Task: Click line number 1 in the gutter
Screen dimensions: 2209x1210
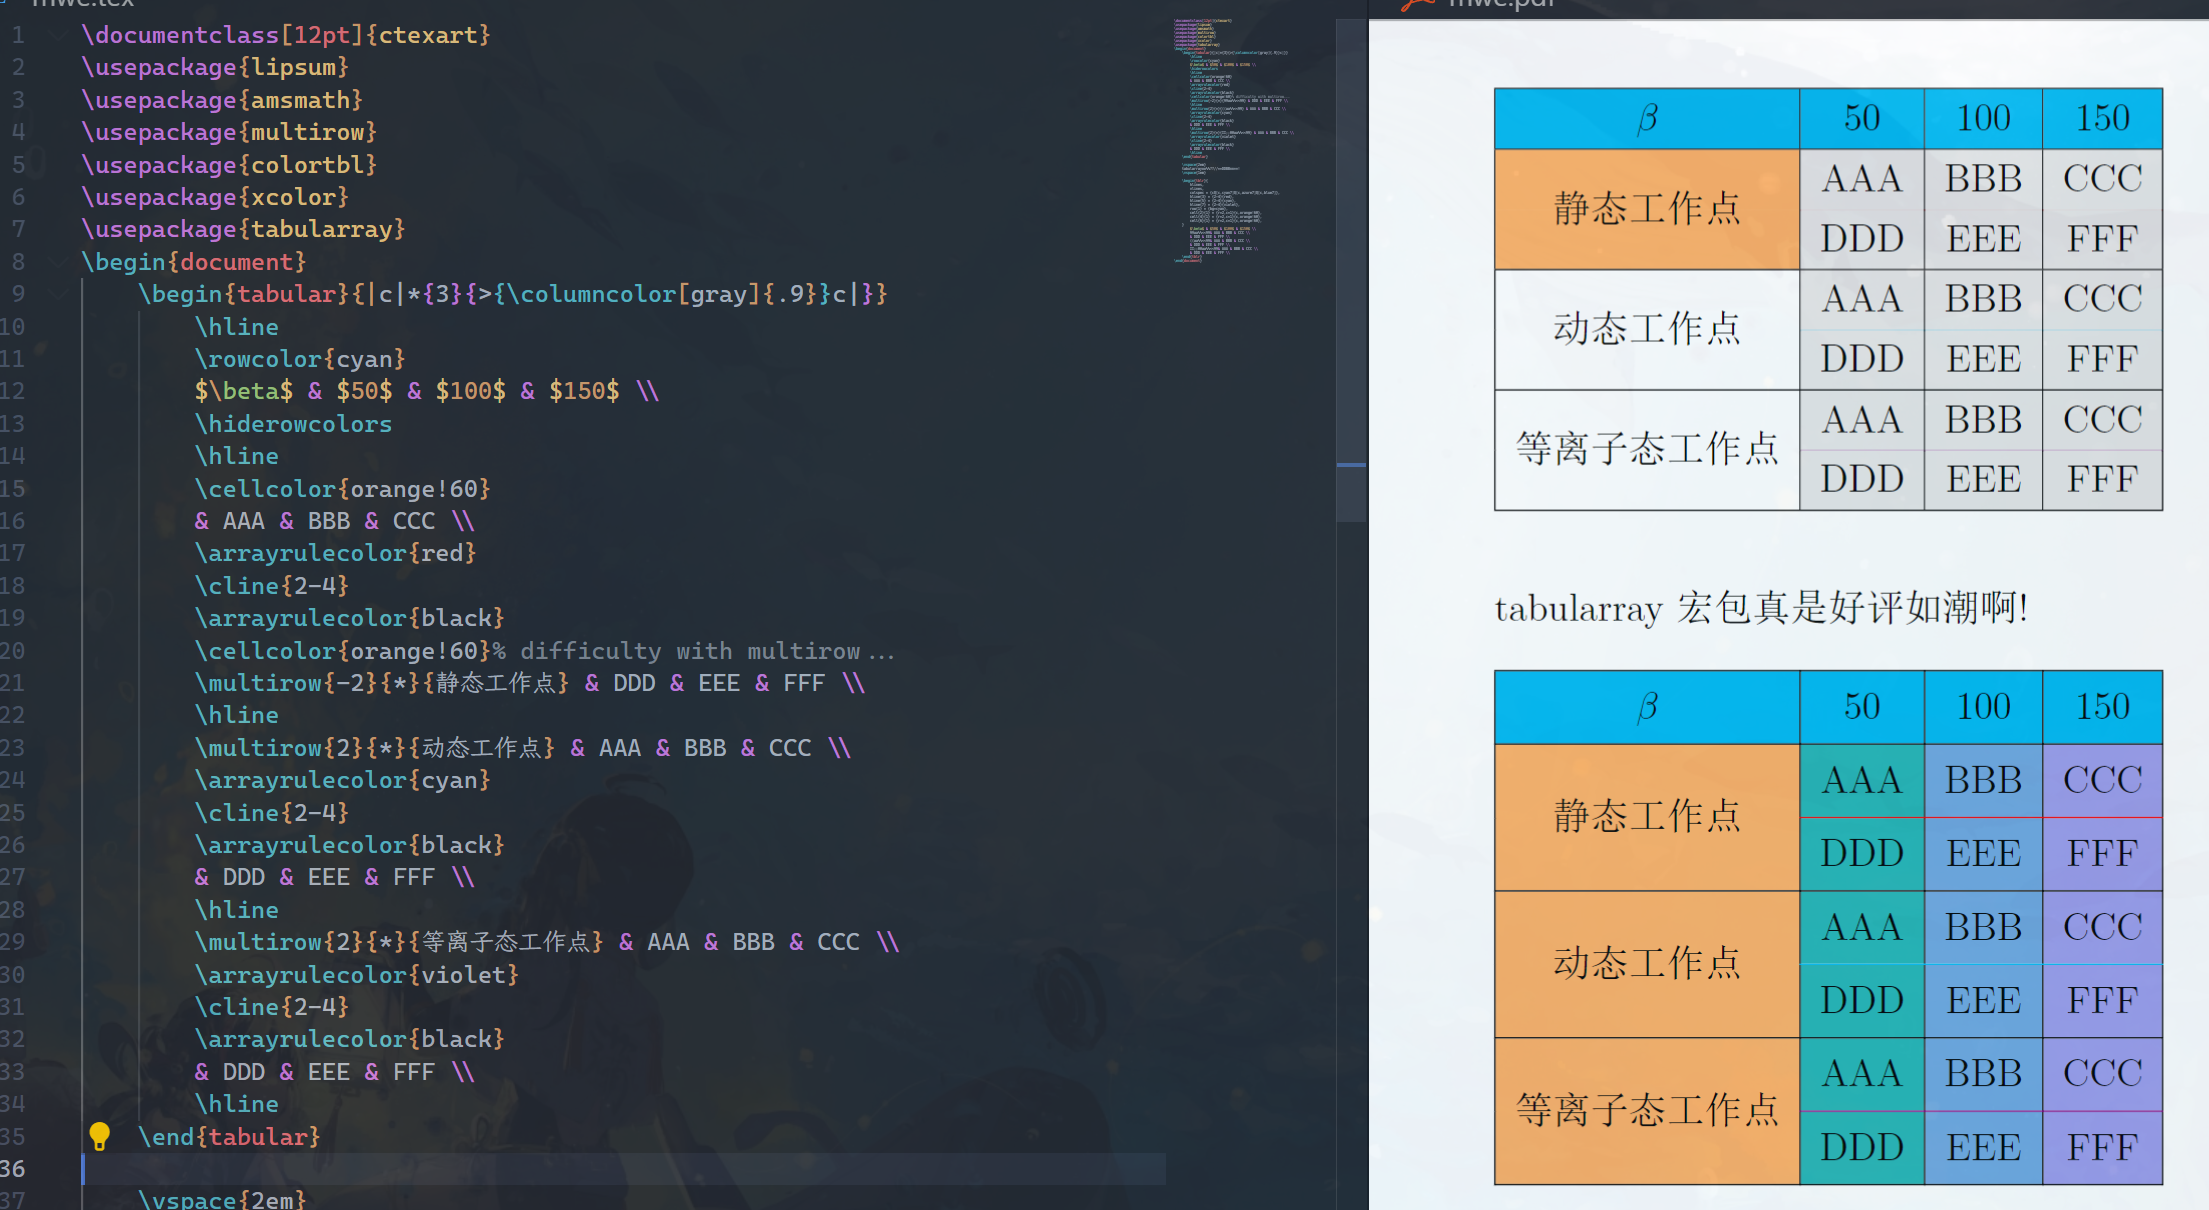Action: (18, 35)
